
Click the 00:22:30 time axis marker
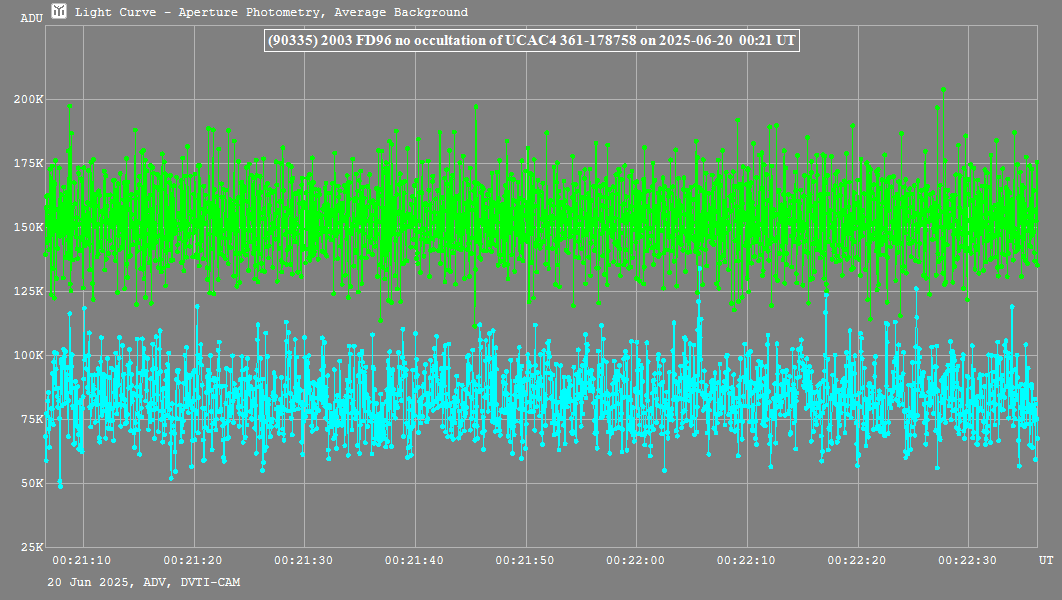(x=968, y=560)
